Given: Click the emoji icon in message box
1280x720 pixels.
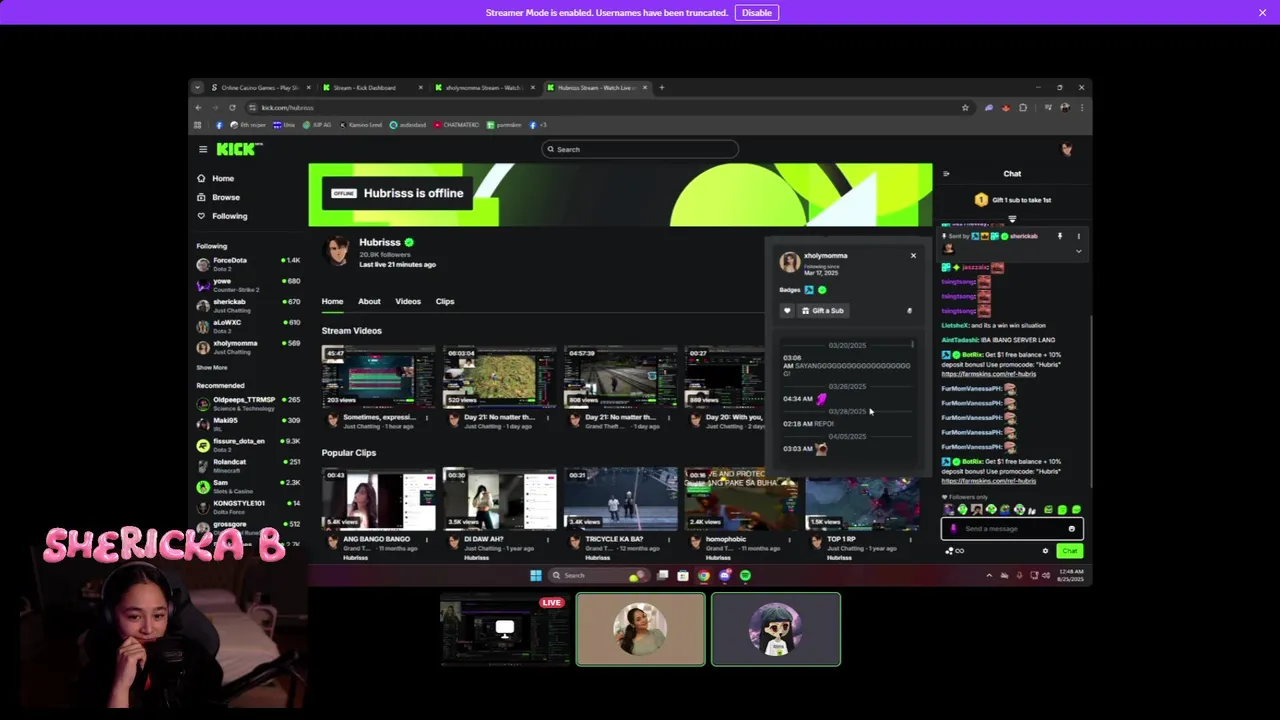Looking at the screenshot, I should (1071, 529).
